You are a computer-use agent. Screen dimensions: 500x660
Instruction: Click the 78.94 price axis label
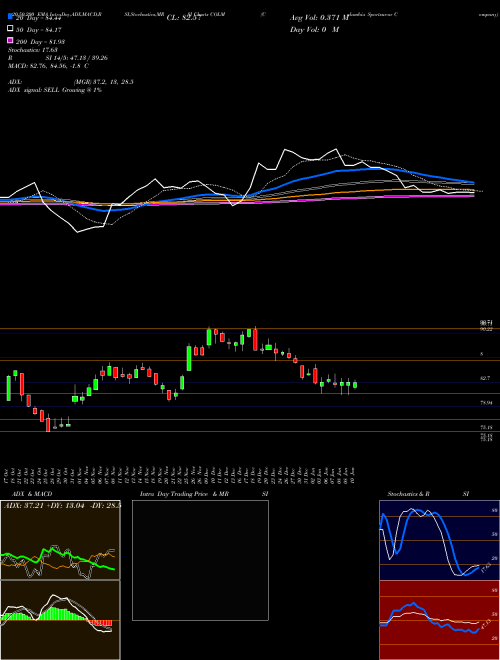pyautogui.click(x=487, y=403)
